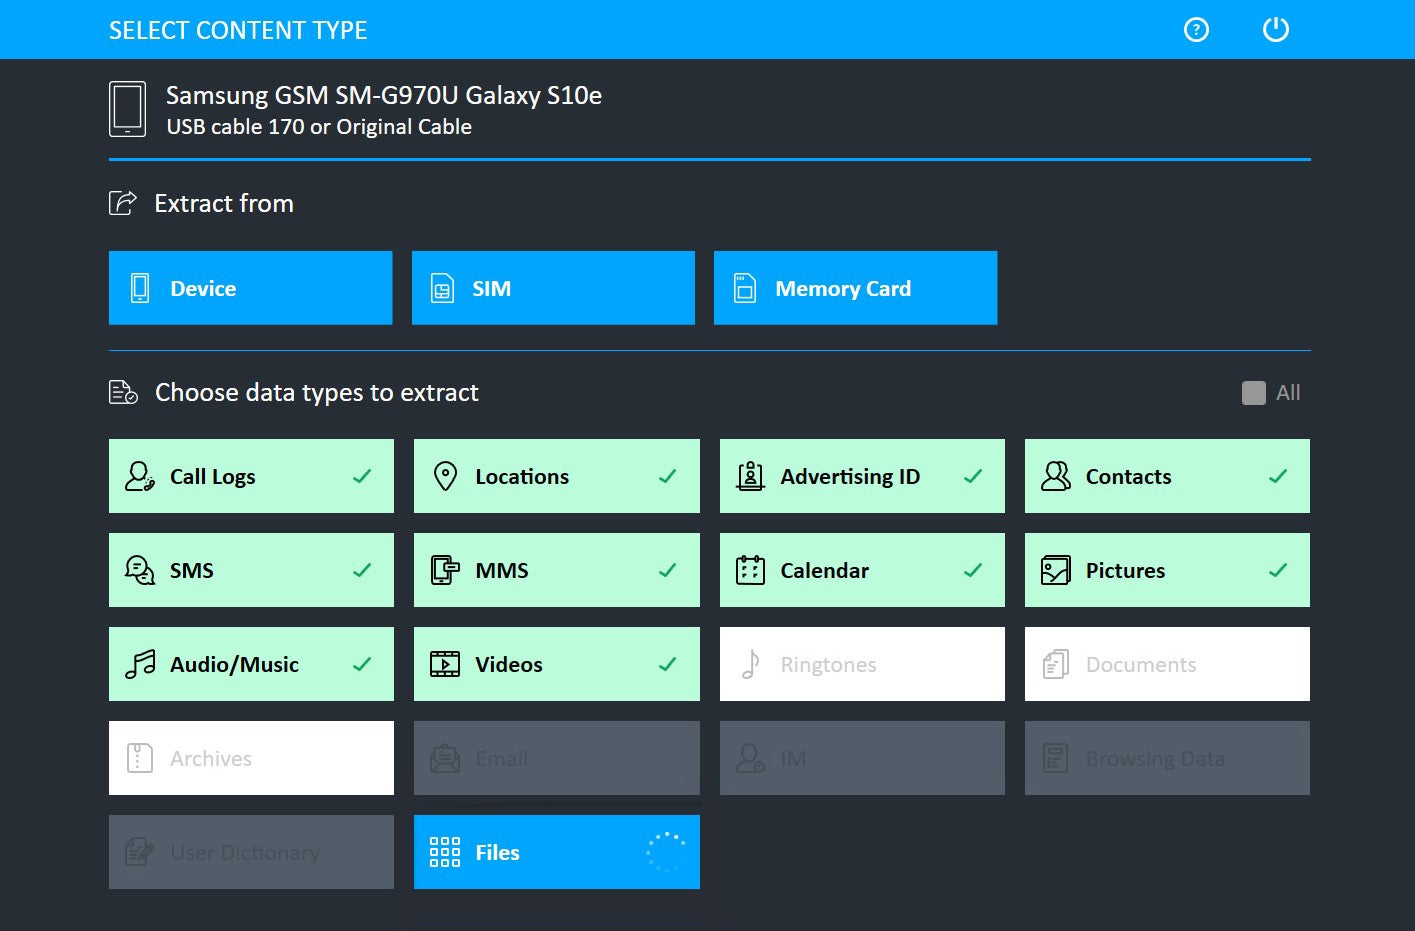
Task: Select the Call Logs handset icon
Action: pos(138,476)
